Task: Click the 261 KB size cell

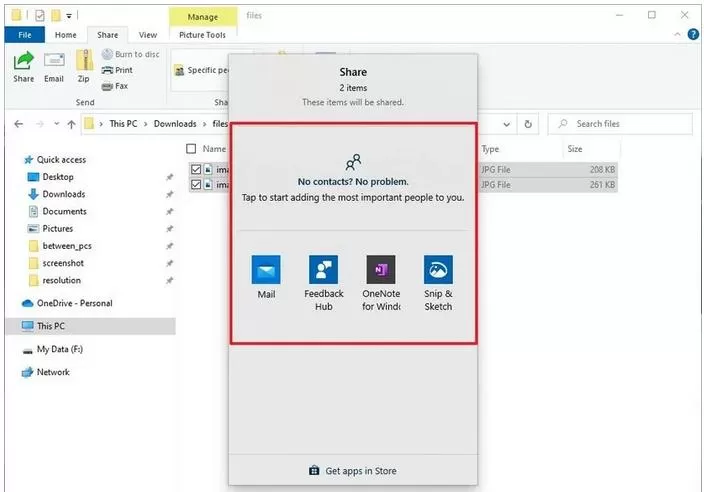Action: [x=602, y=185]
